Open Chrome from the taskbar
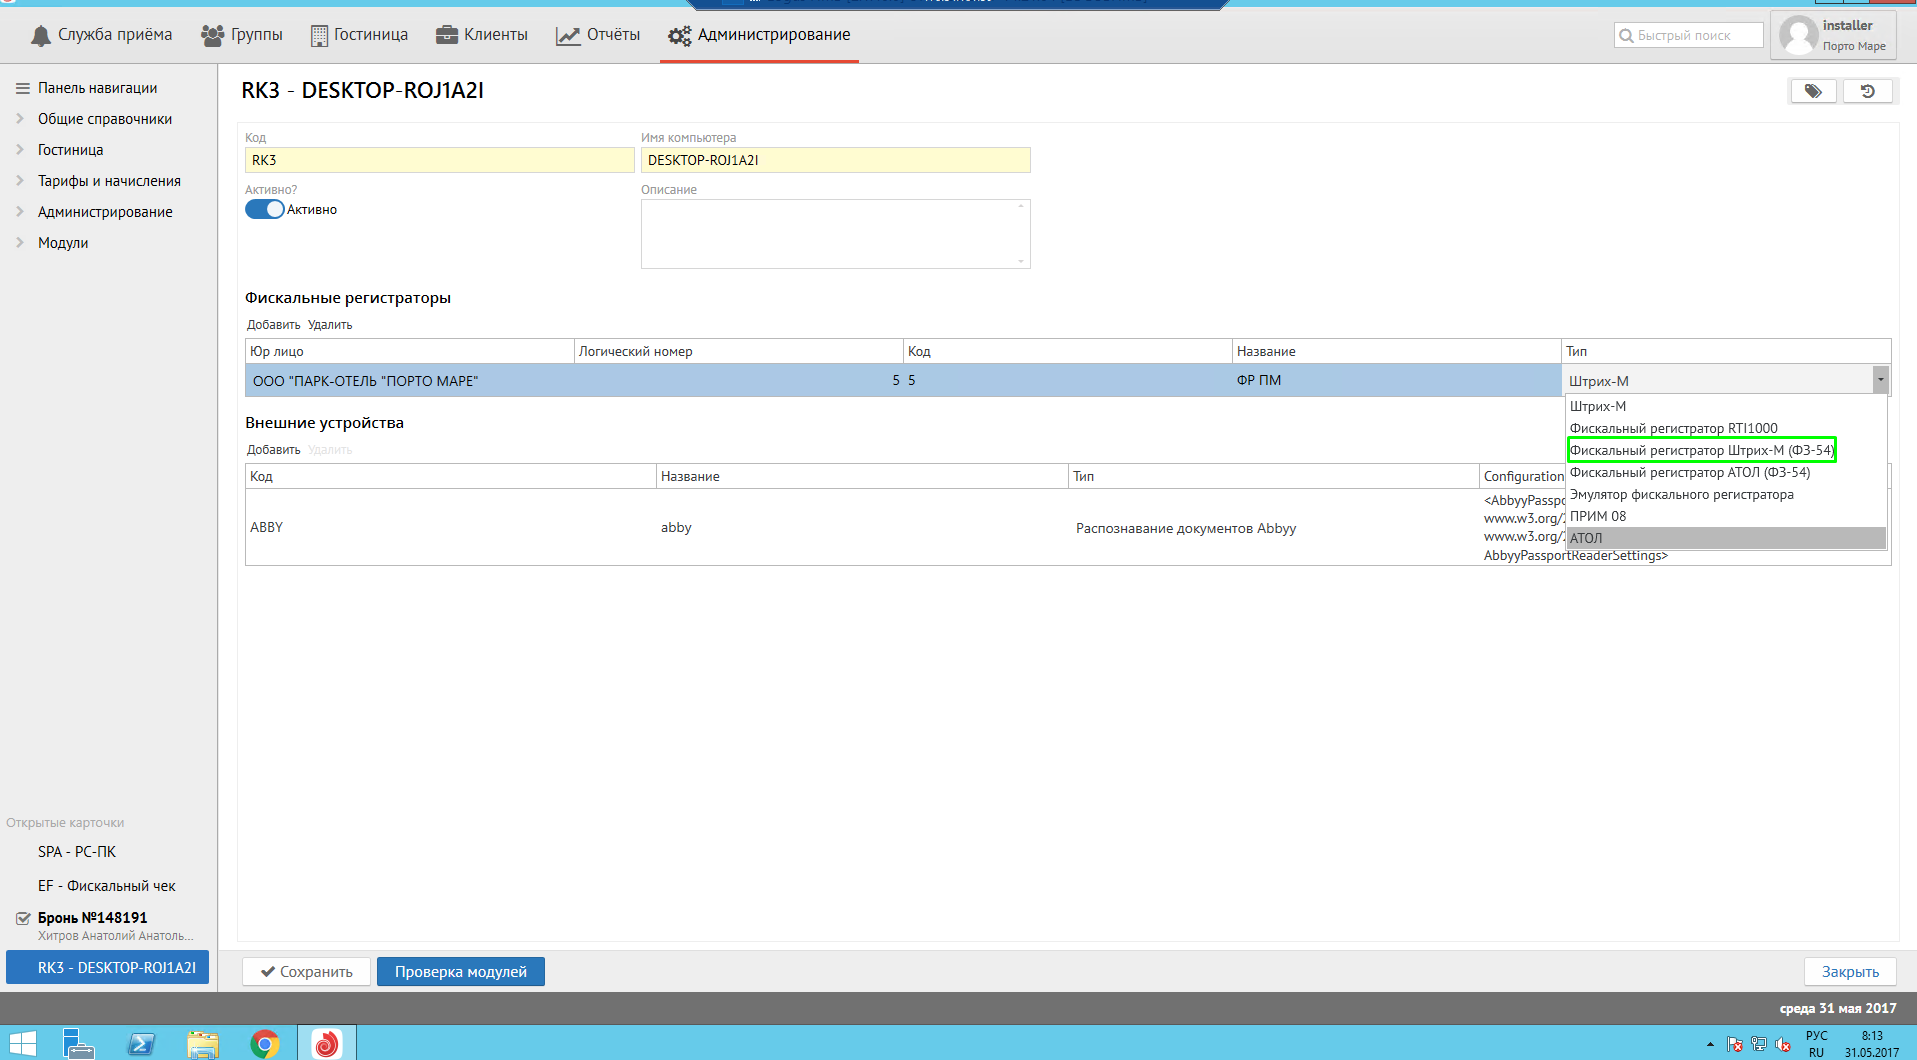 point(265,1044)
